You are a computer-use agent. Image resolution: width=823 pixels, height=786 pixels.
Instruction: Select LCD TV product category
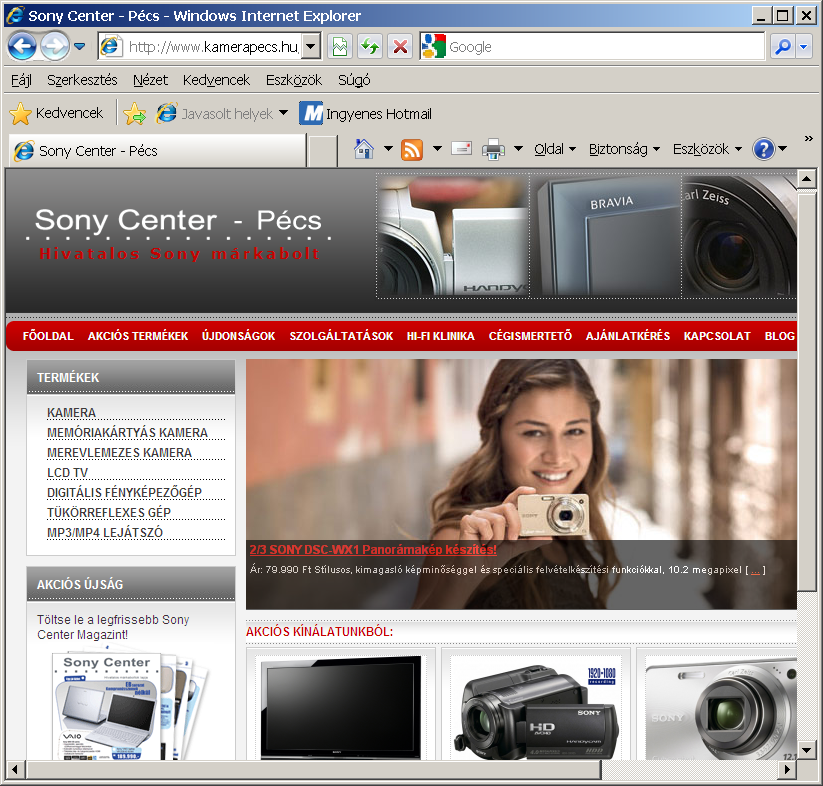click(67, 473)
